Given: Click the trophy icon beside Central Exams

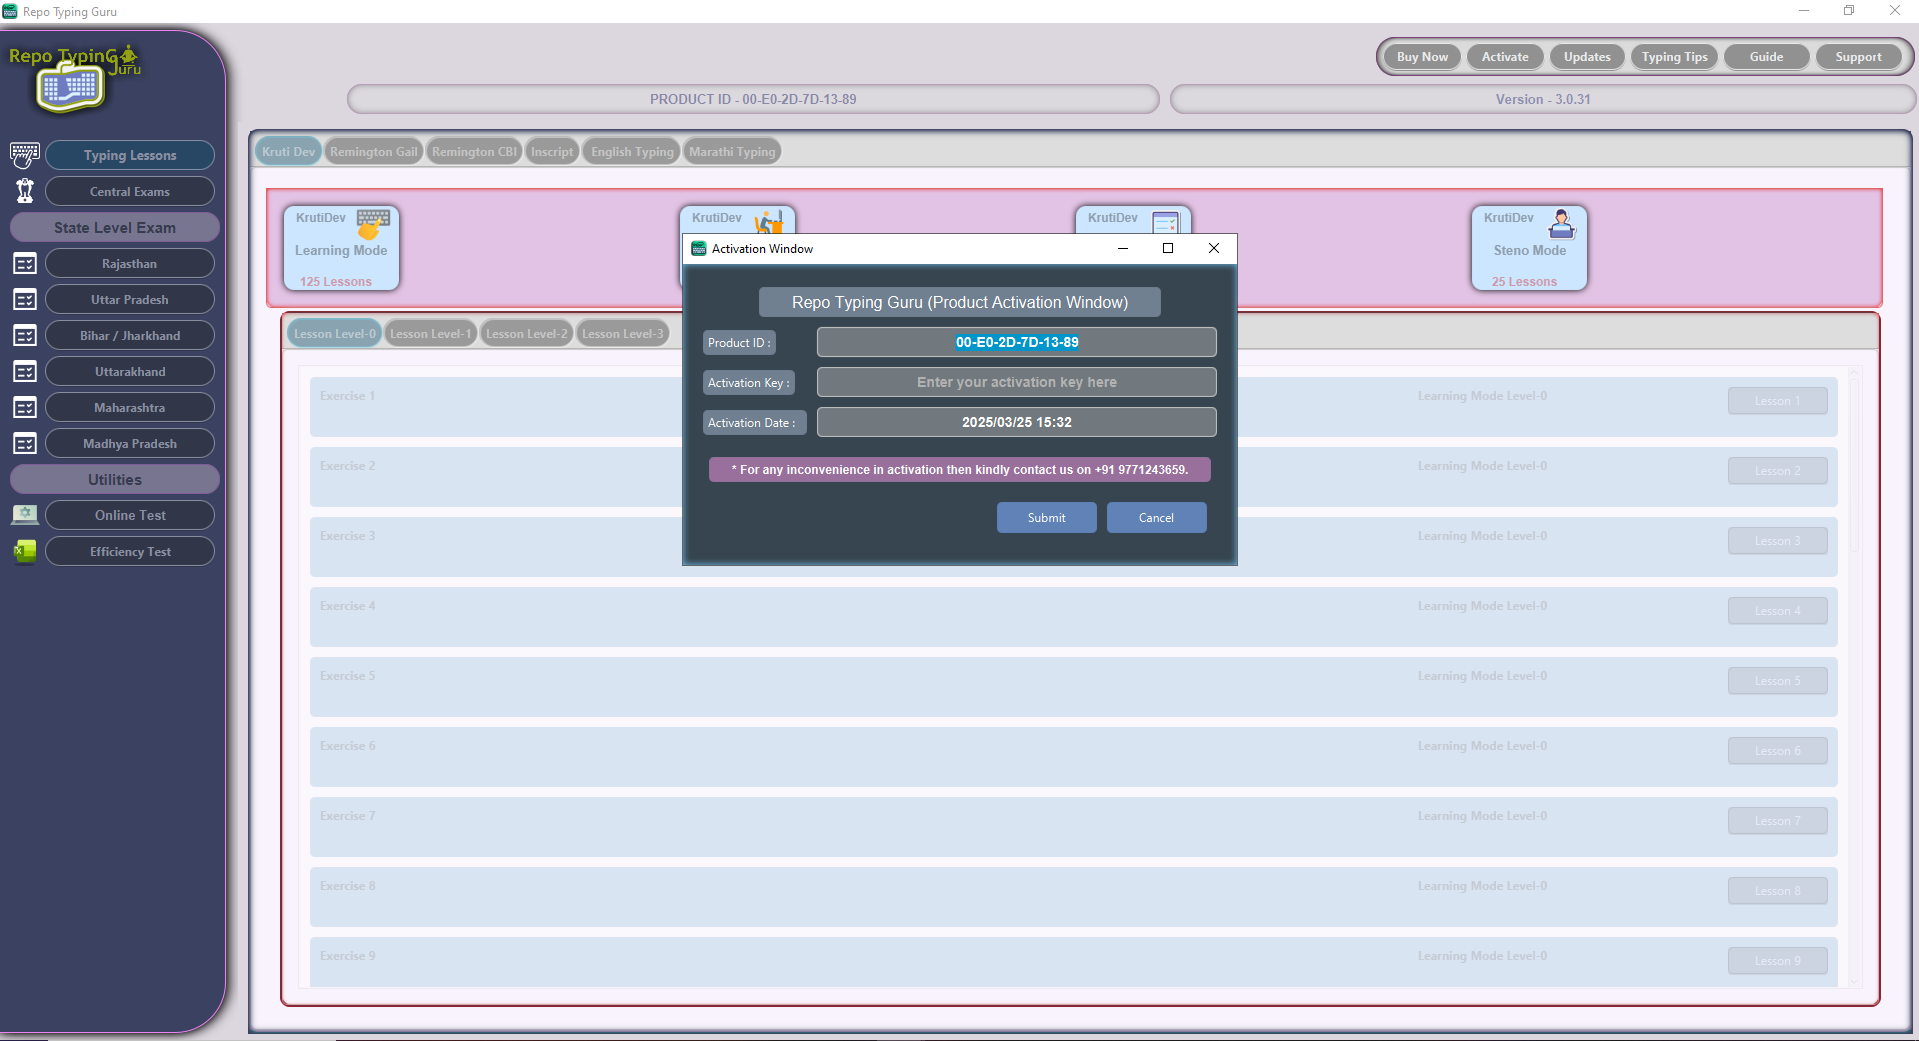Looking at the screenshot, I should 25,191.
